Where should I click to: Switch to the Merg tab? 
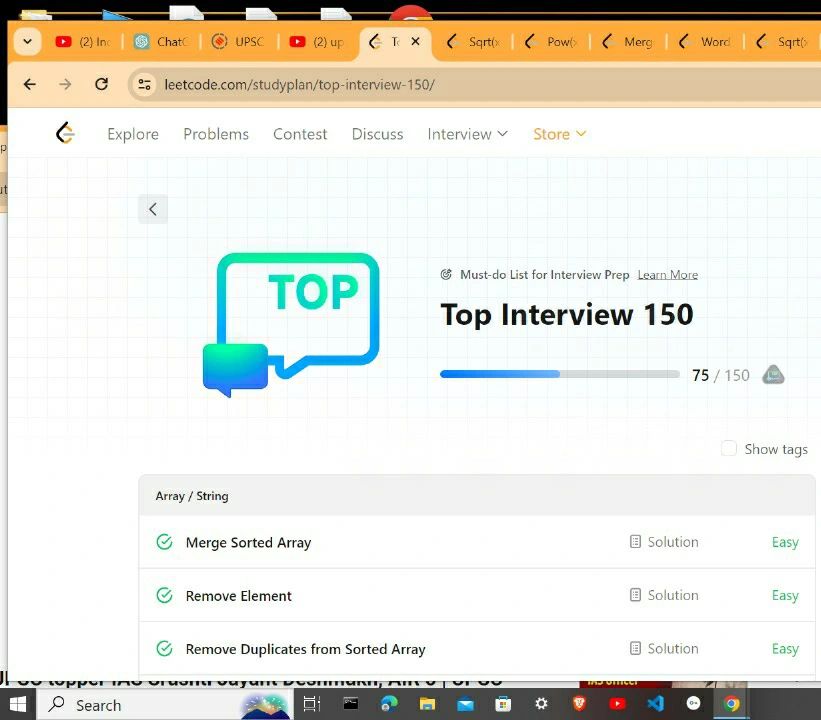pyautogui.click(x=628, y=41)
